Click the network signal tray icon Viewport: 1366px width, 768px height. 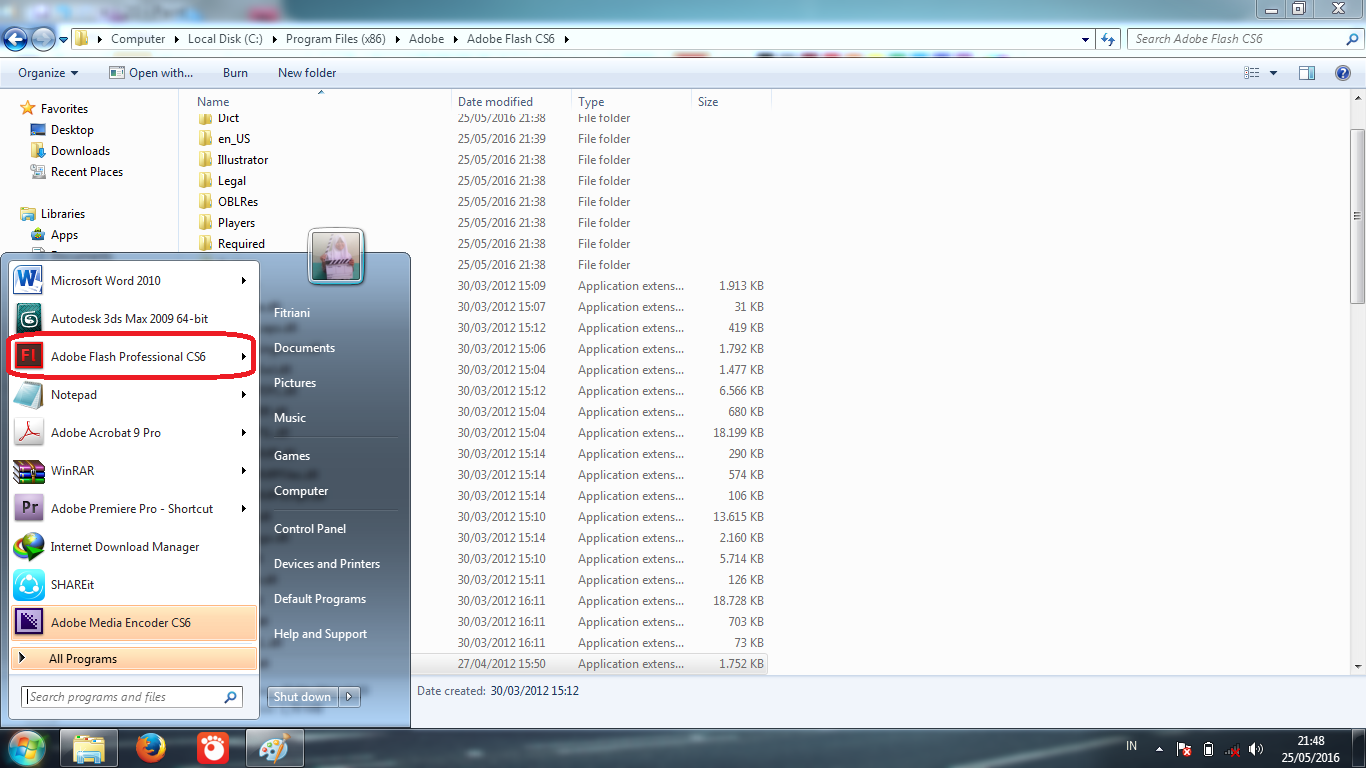(x=1232, y=749)
